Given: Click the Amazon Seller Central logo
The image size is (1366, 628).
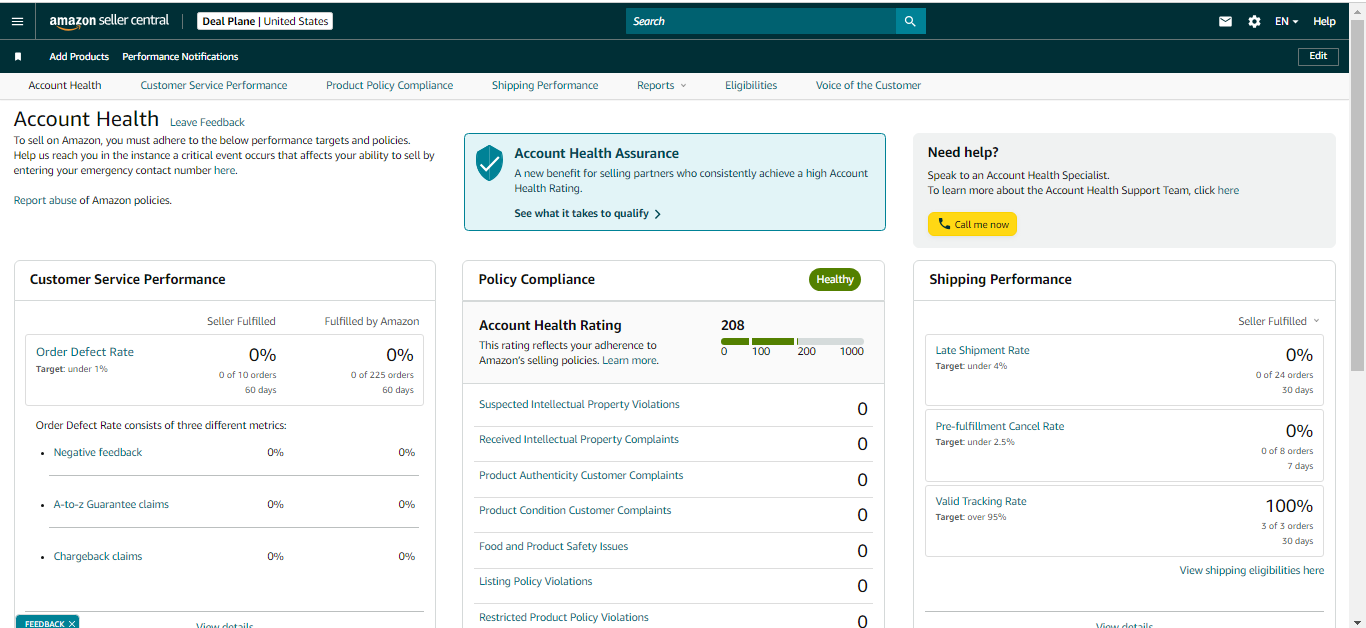Looking at the screenshot, I should point(109,21).
